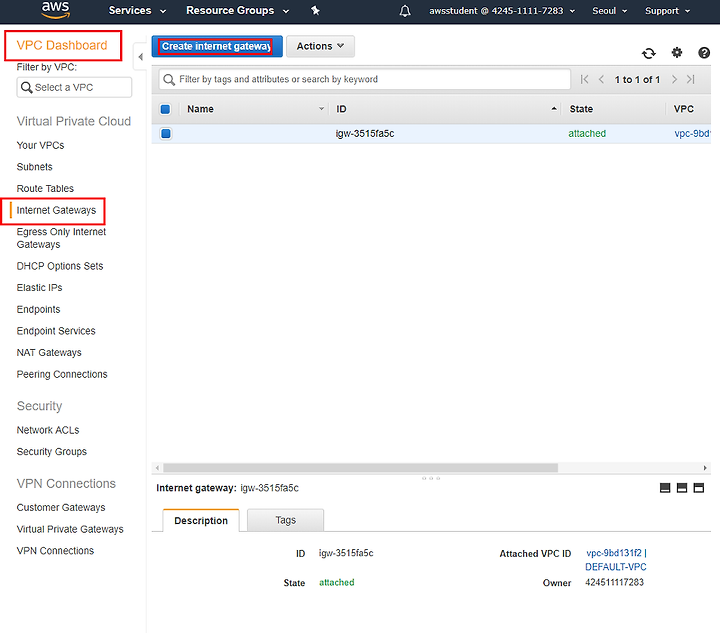Open the Seoul region dropdown
720x633 pixels.
point(609,11)
